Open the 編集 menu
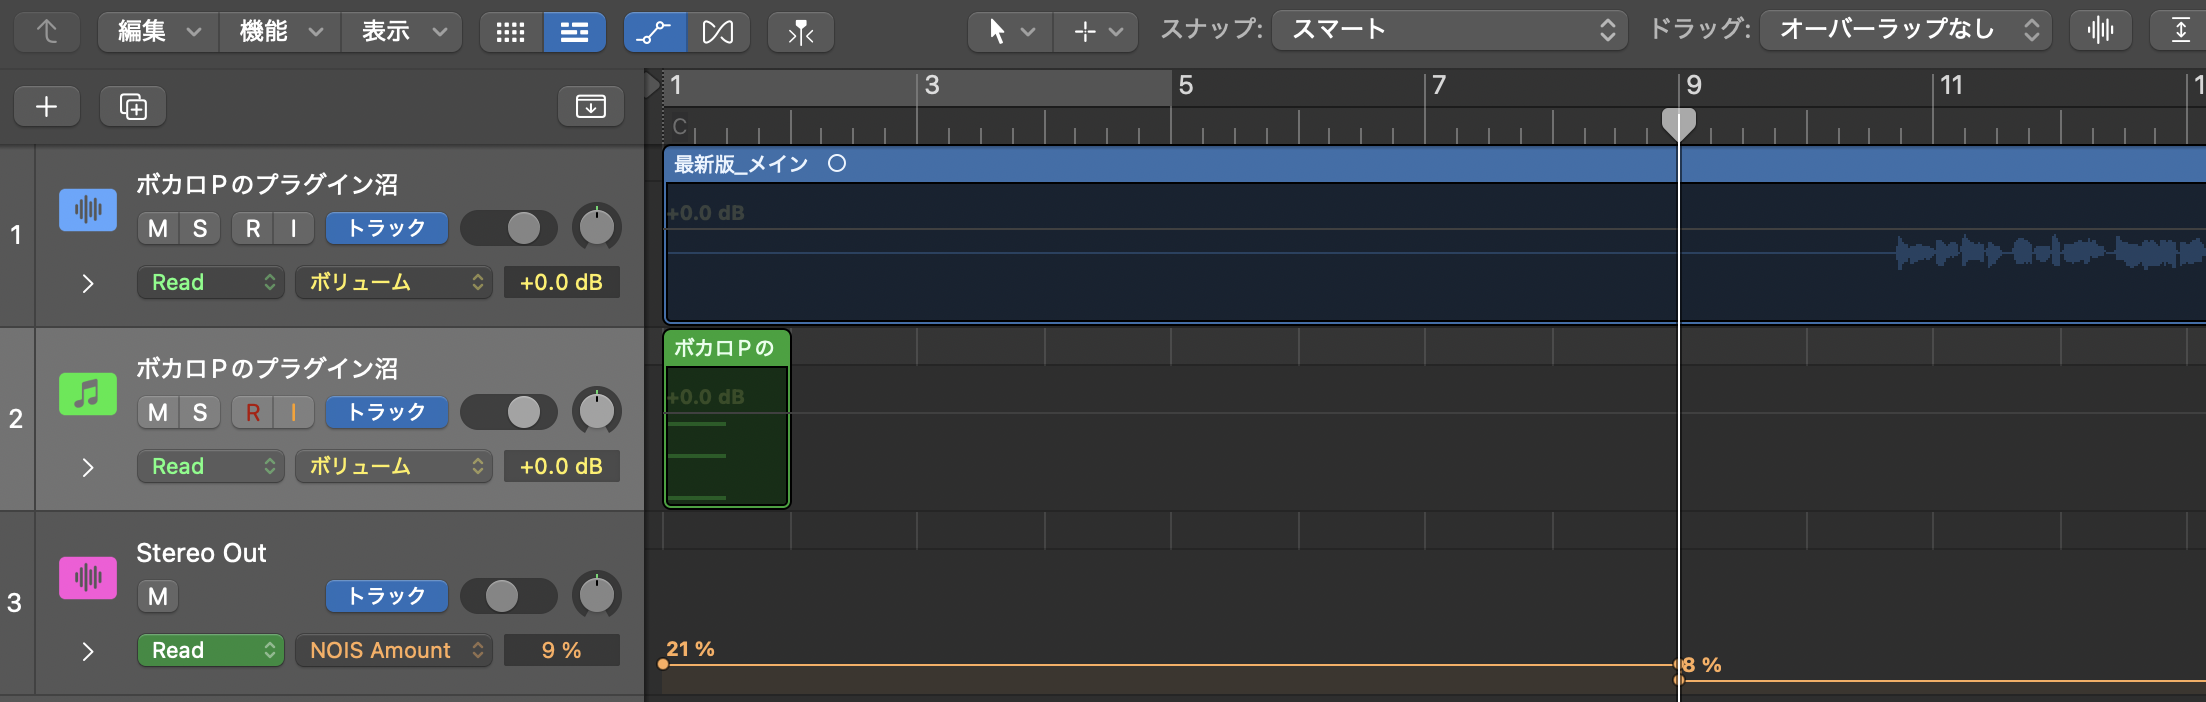Image resolution: width=2206 pixels, height=702 pixels. [x=159, y=32]
